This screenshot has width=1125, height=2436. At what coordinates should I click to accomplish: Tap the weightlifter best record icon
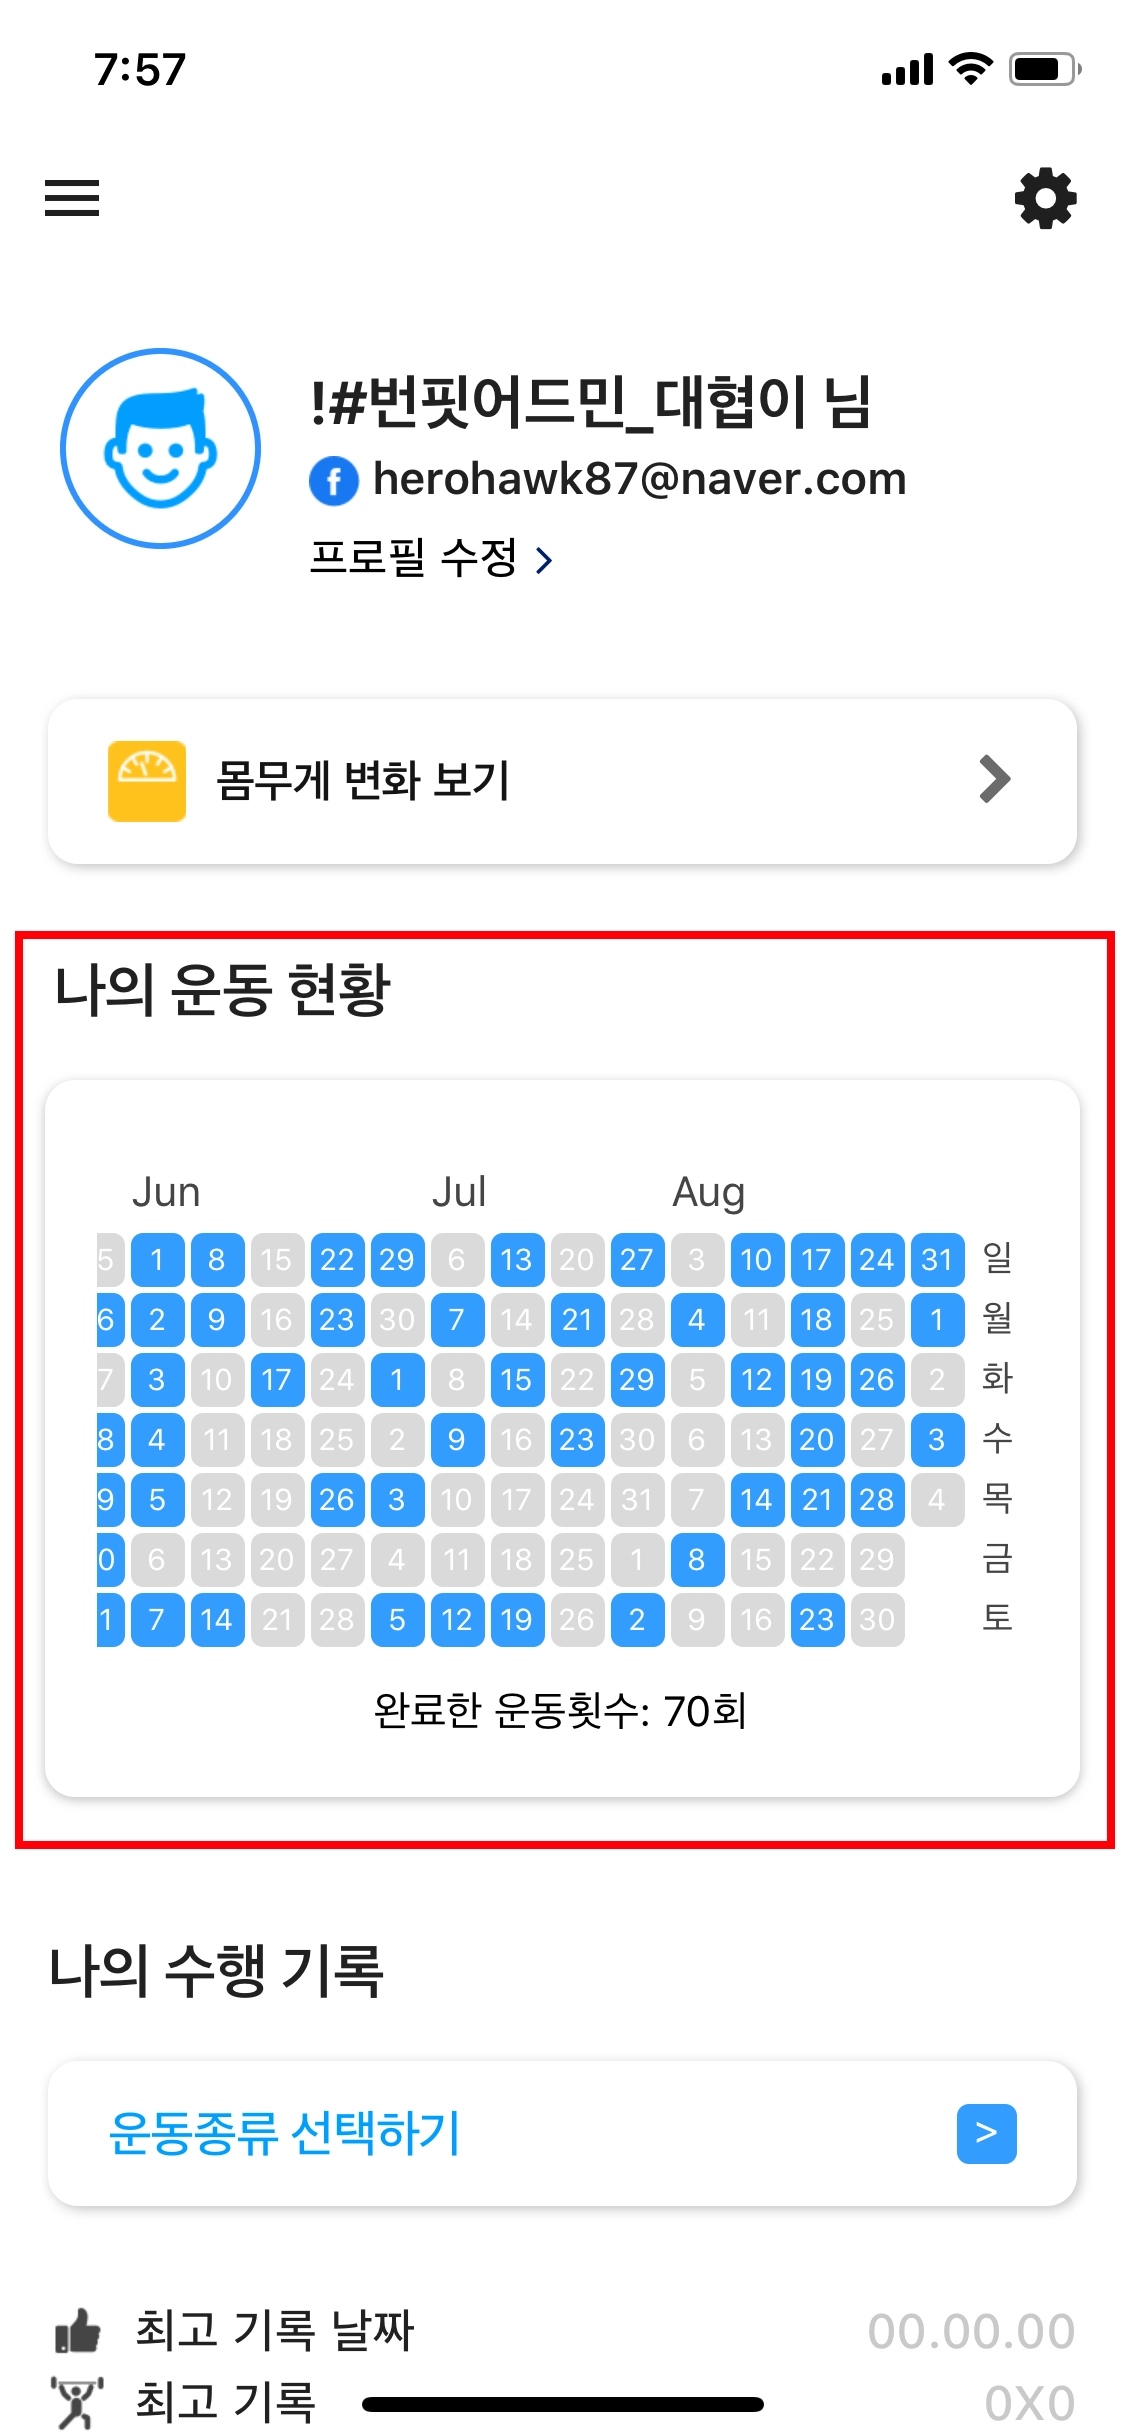[77, 2402]
